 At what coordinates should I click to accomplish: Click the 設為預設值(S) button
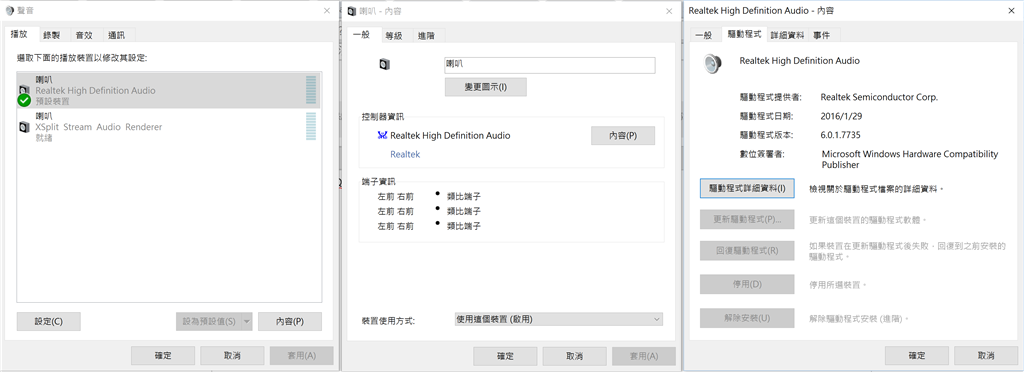coord(209,321)
